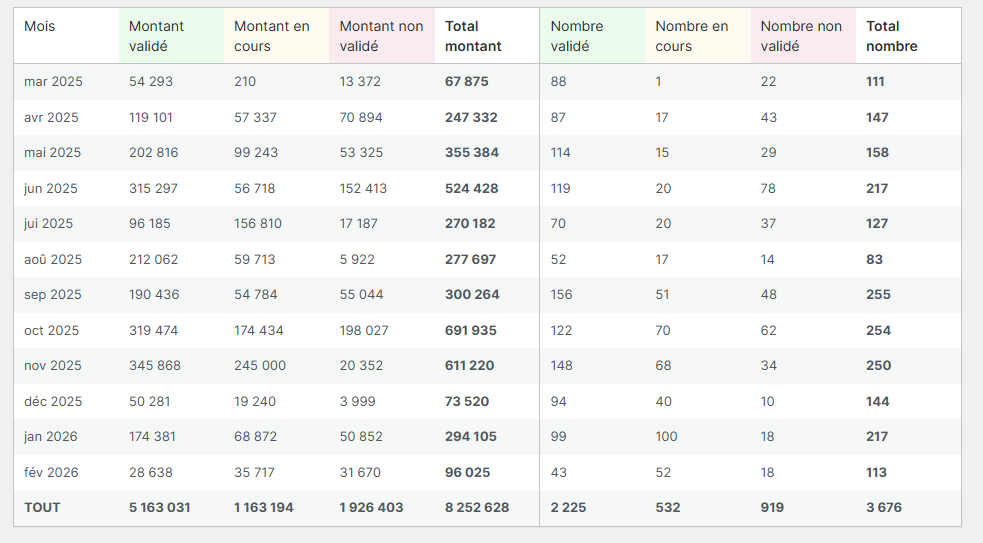Click the validated amount 345 868 cell
983x543 pixels.
(x=155, y=366)
